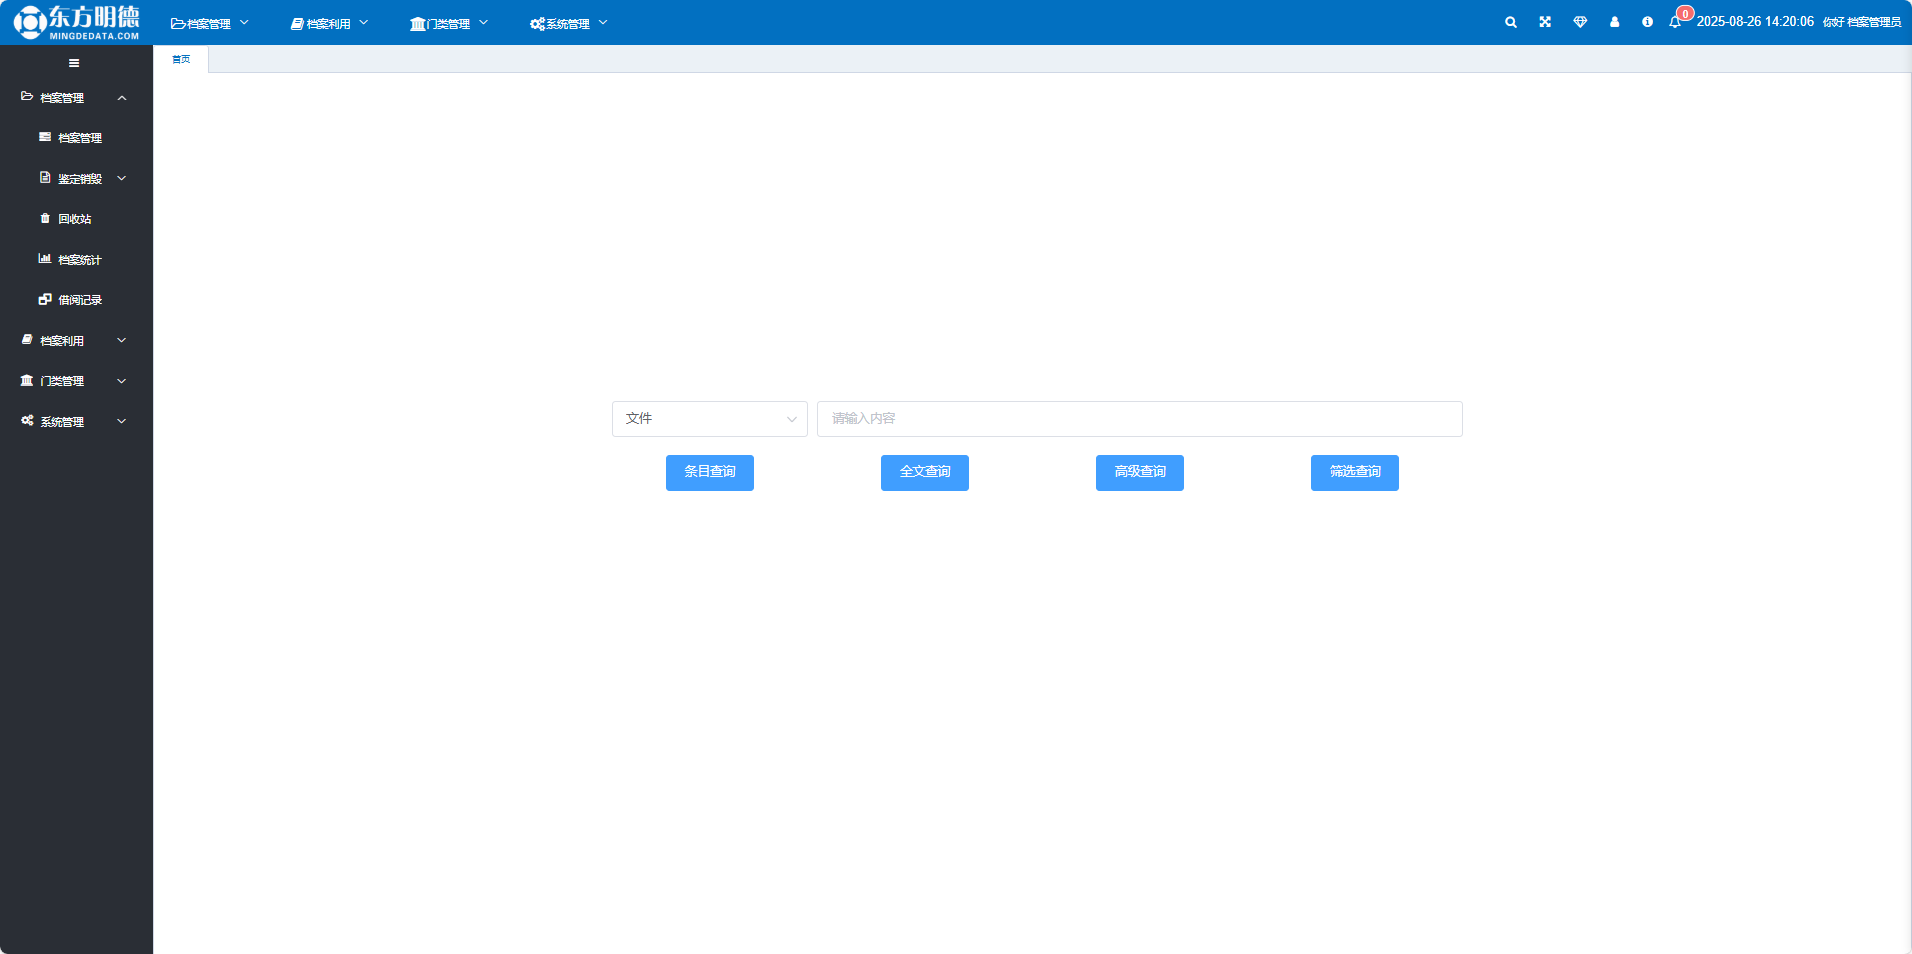Open the 文件 type dropdown
This screenshot has height=954, width=1912.
(709, 419)
